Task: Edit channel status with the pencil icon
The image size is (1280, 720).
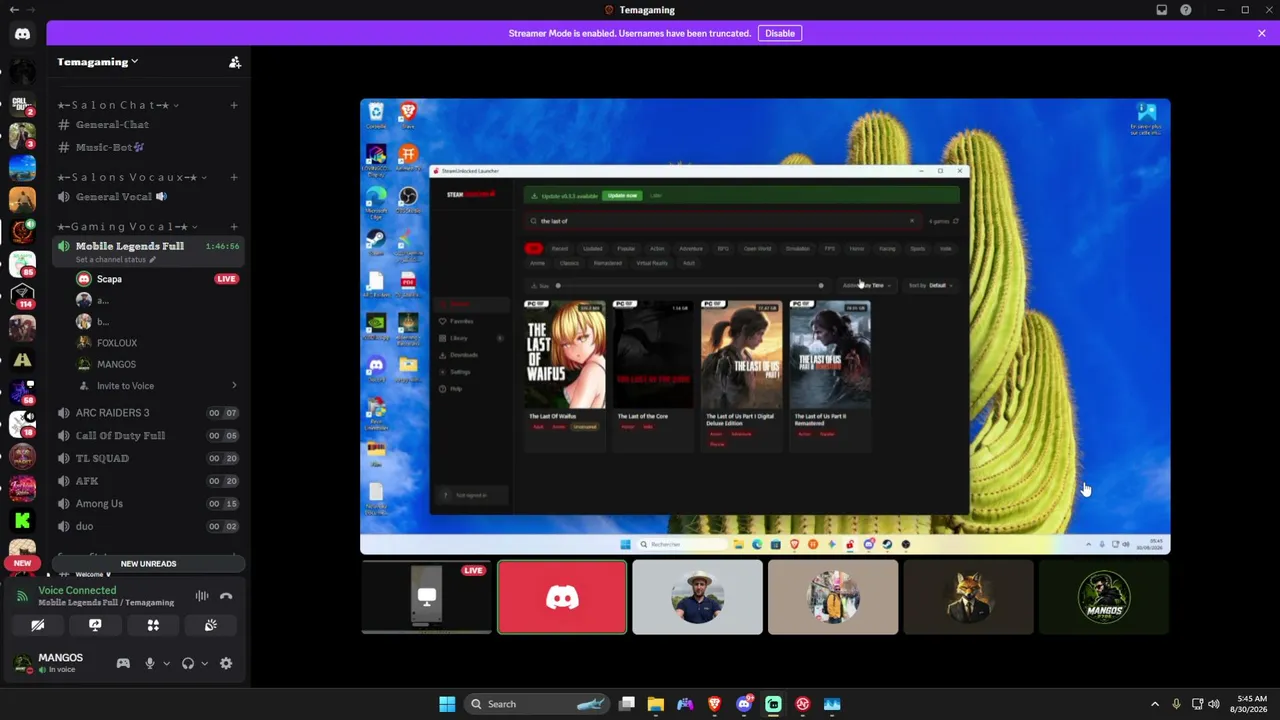Action: [x=153, y=260]
